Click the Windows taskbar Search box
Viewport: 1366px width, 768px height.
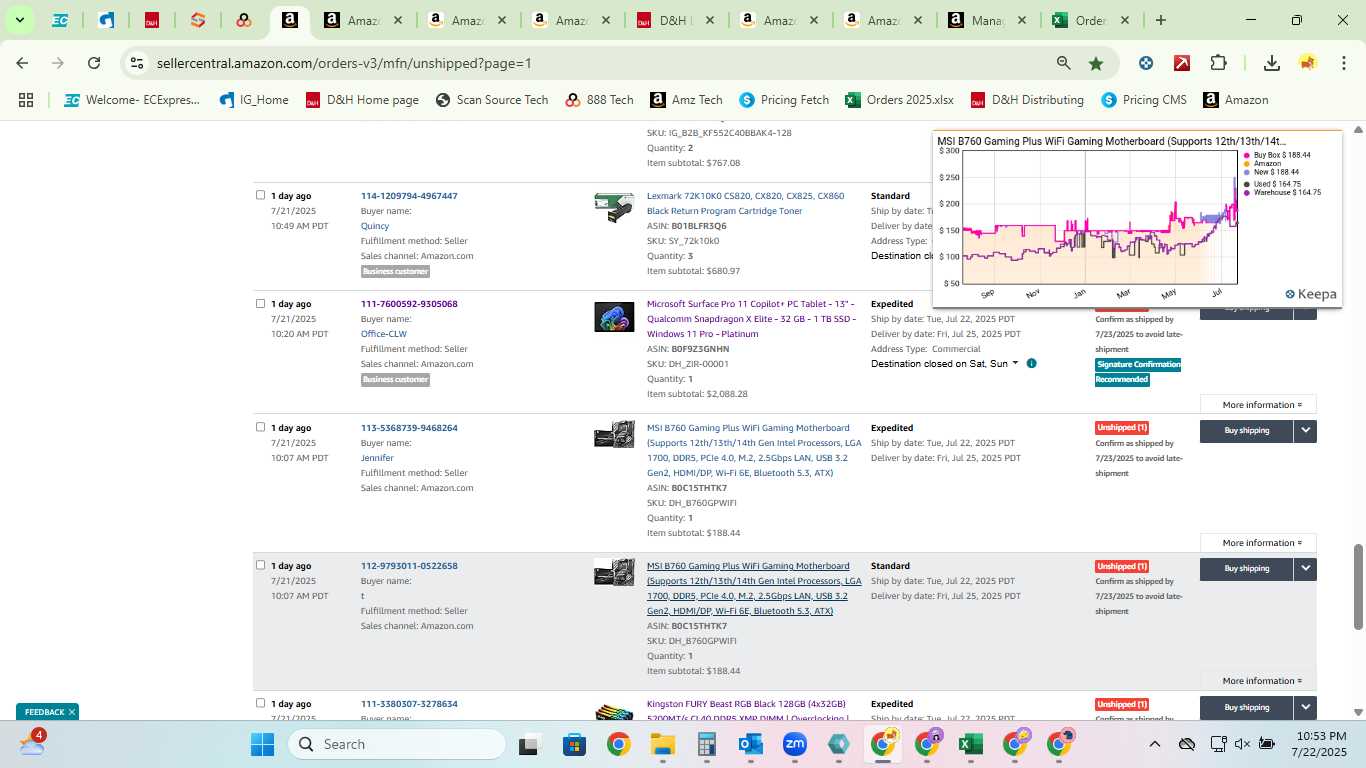pyautogui.click(x=397, y=744)
